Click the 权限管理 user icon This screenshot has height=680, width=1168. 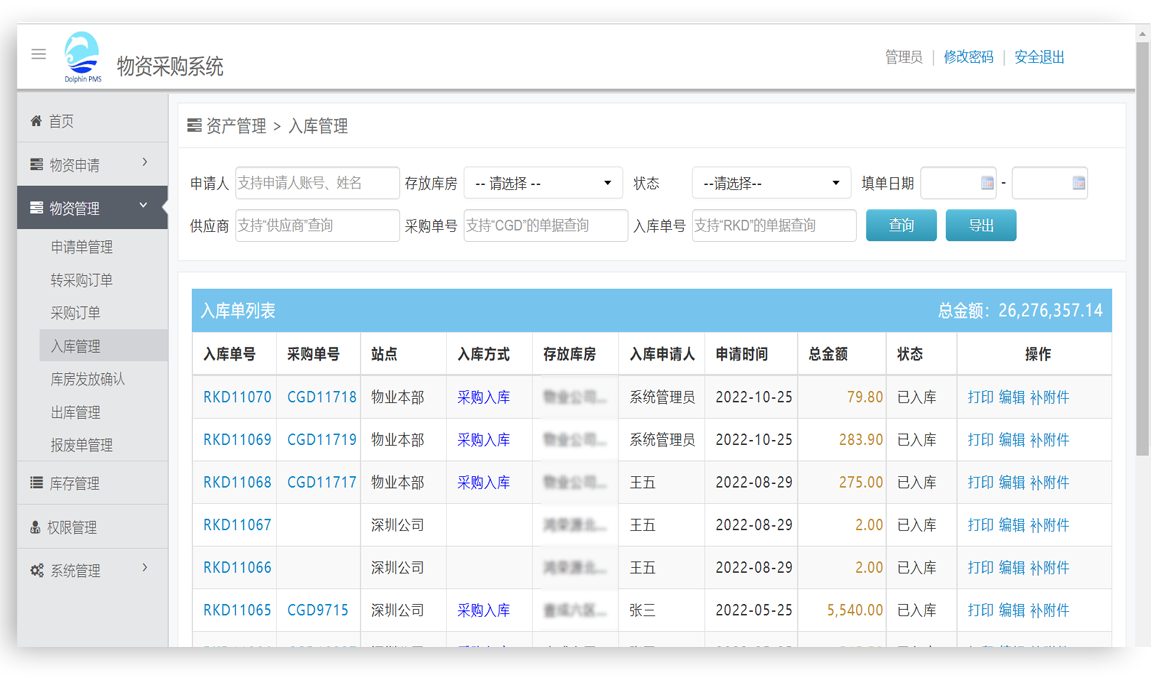(x=35, y=527)
